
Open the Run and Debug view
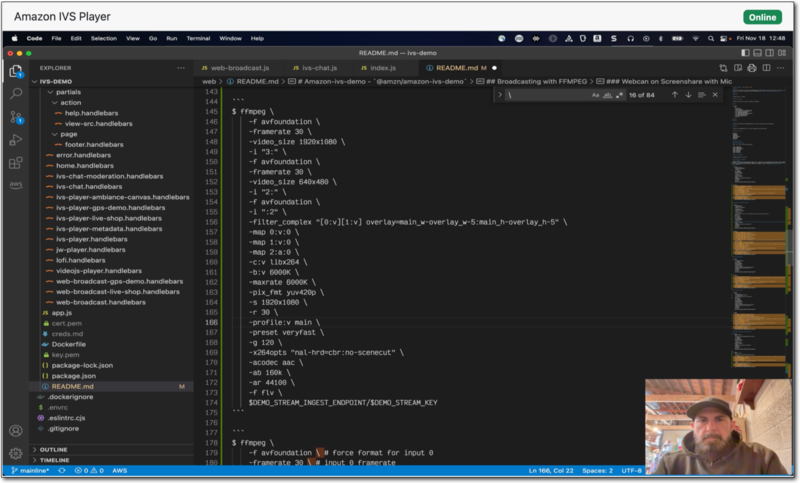(16, 140)
